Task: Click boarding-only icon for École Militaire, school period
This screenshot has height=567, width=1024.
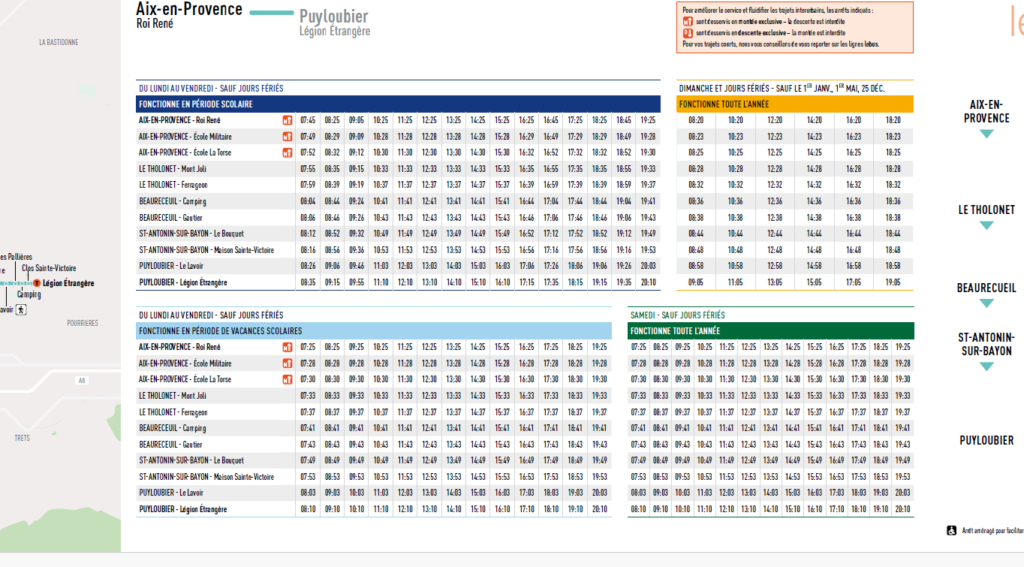Action: coord(287,136)
